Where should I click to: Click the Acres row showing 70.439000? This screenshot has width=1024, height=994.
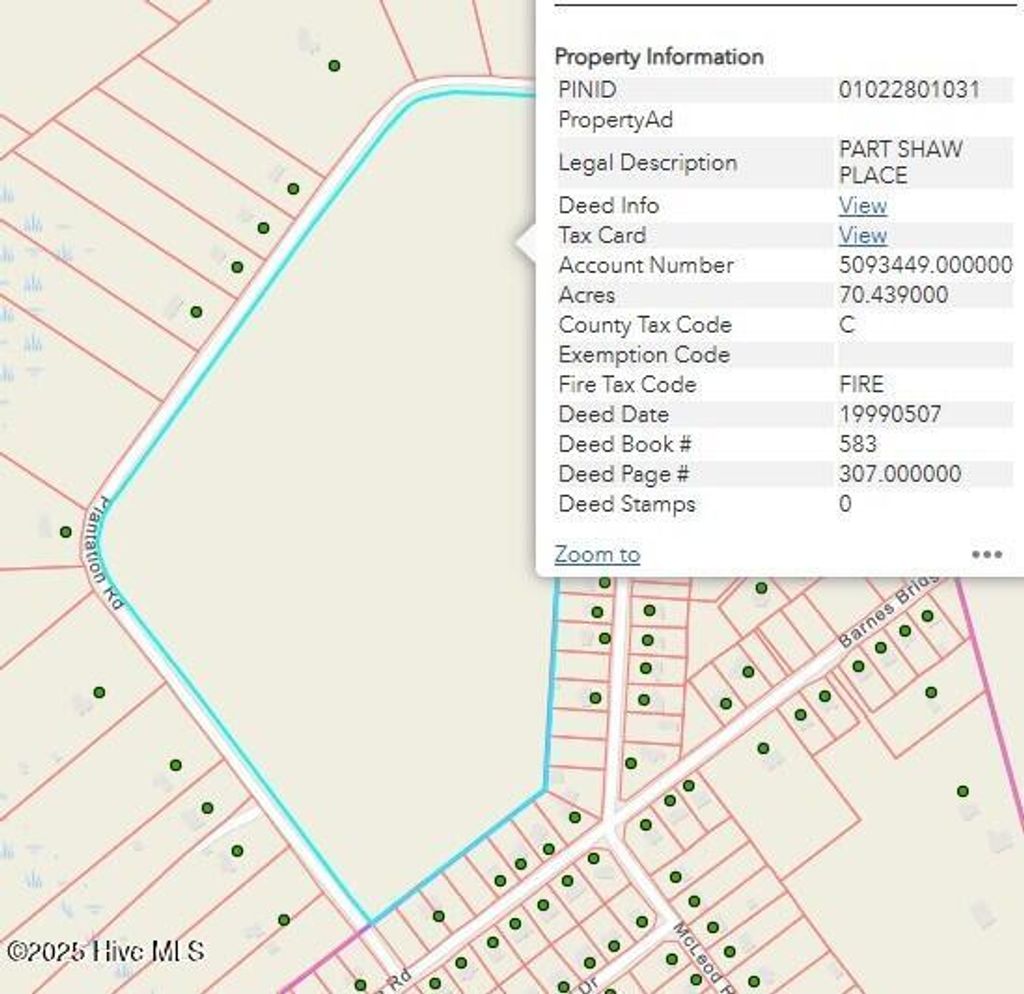point(880,296)
